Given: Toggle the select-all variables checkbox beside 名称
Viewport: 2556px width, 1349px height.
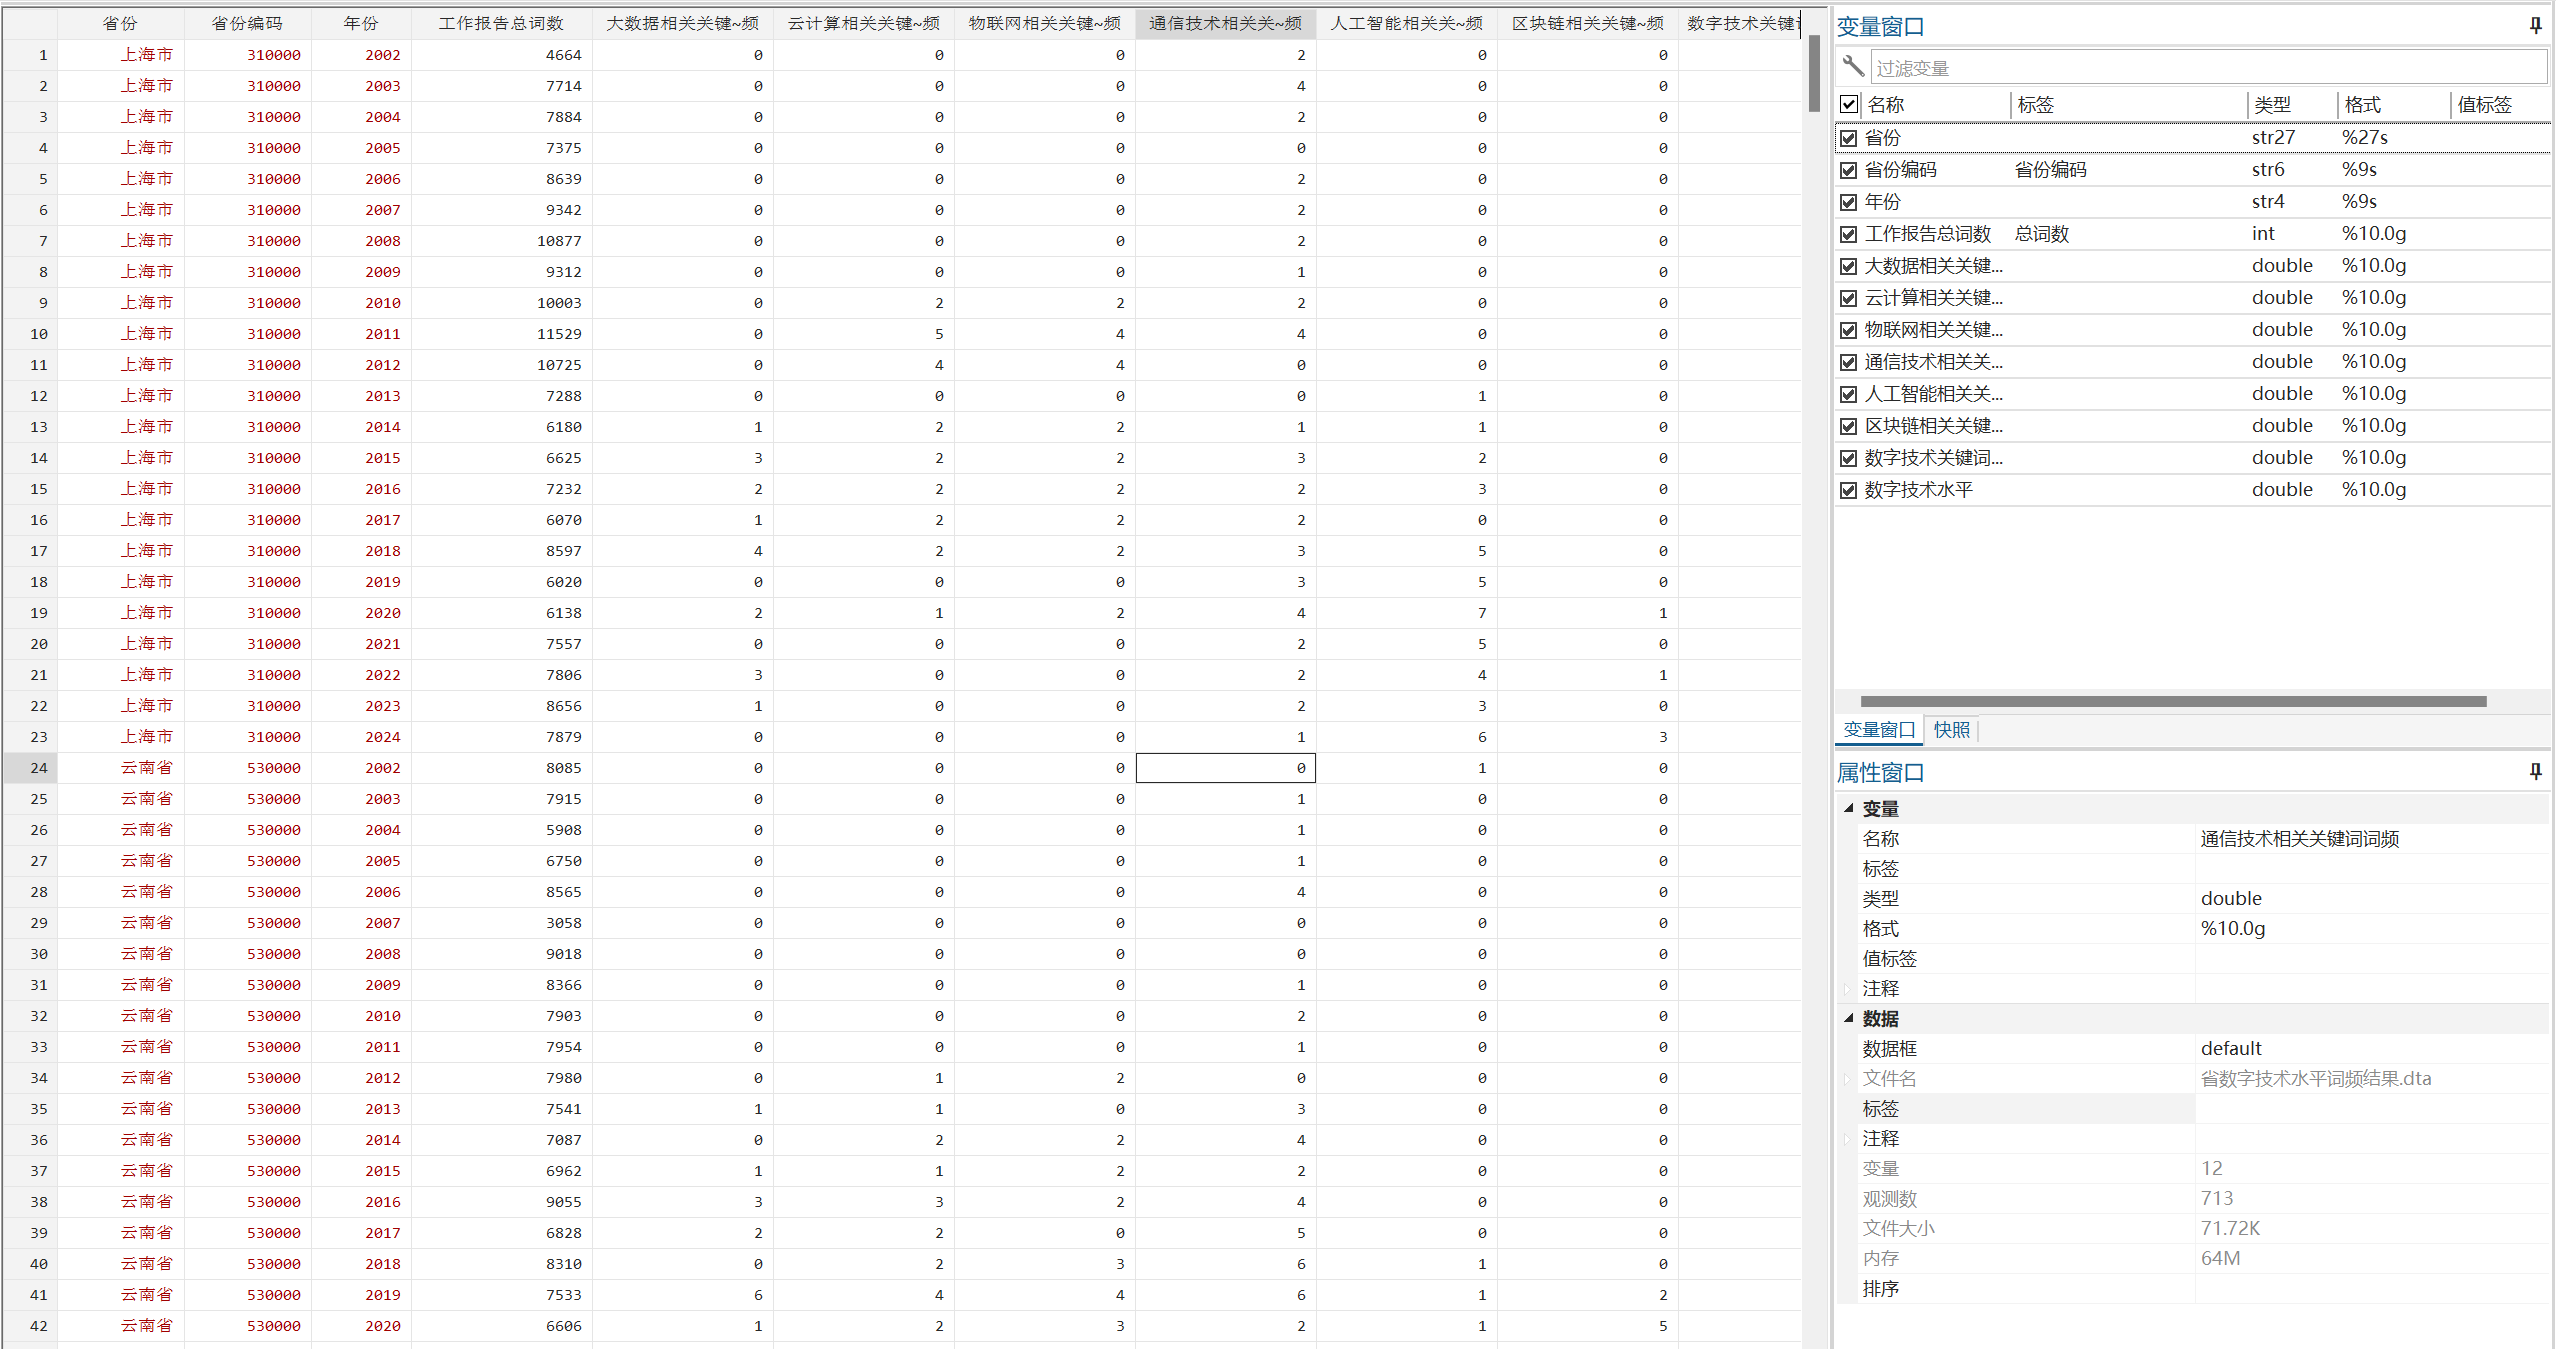Looking at the screenshot, I should click(x=1849, y=104).
